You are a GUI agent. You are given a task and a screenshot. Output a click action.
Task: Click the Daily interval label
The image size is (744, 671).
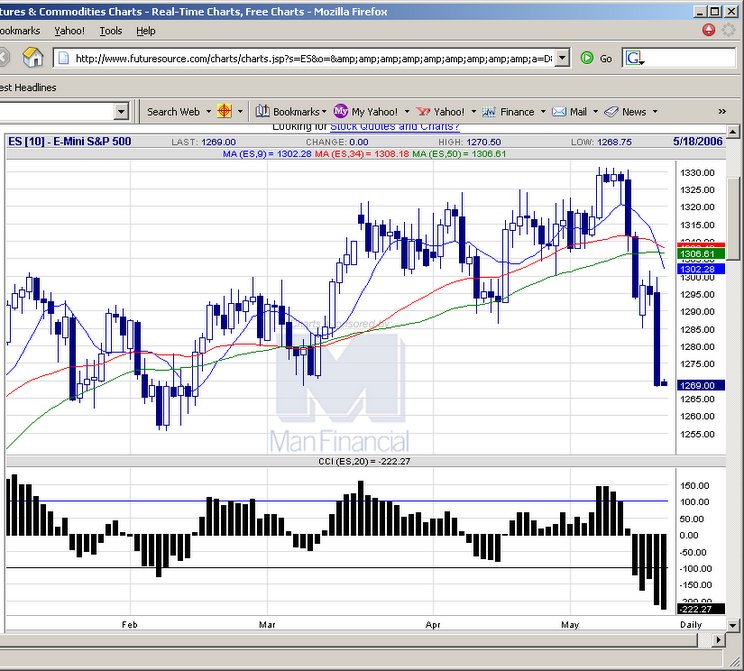coord(691,624)
